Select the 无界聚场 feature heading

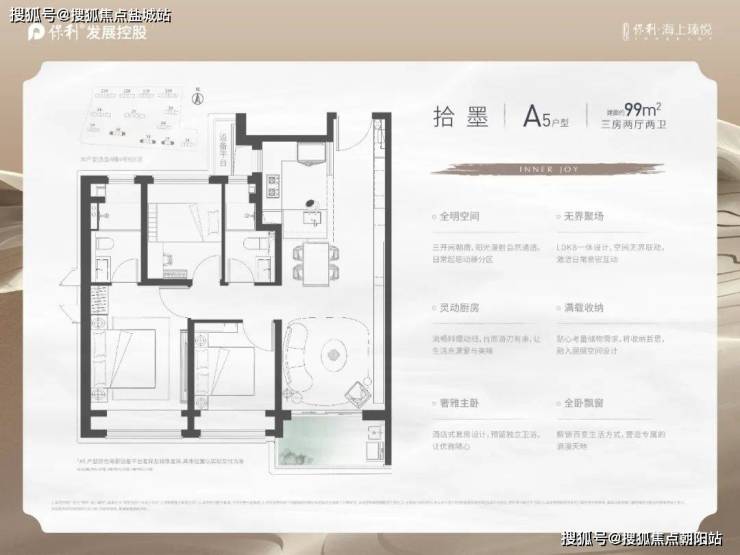[x=584, y=217]
